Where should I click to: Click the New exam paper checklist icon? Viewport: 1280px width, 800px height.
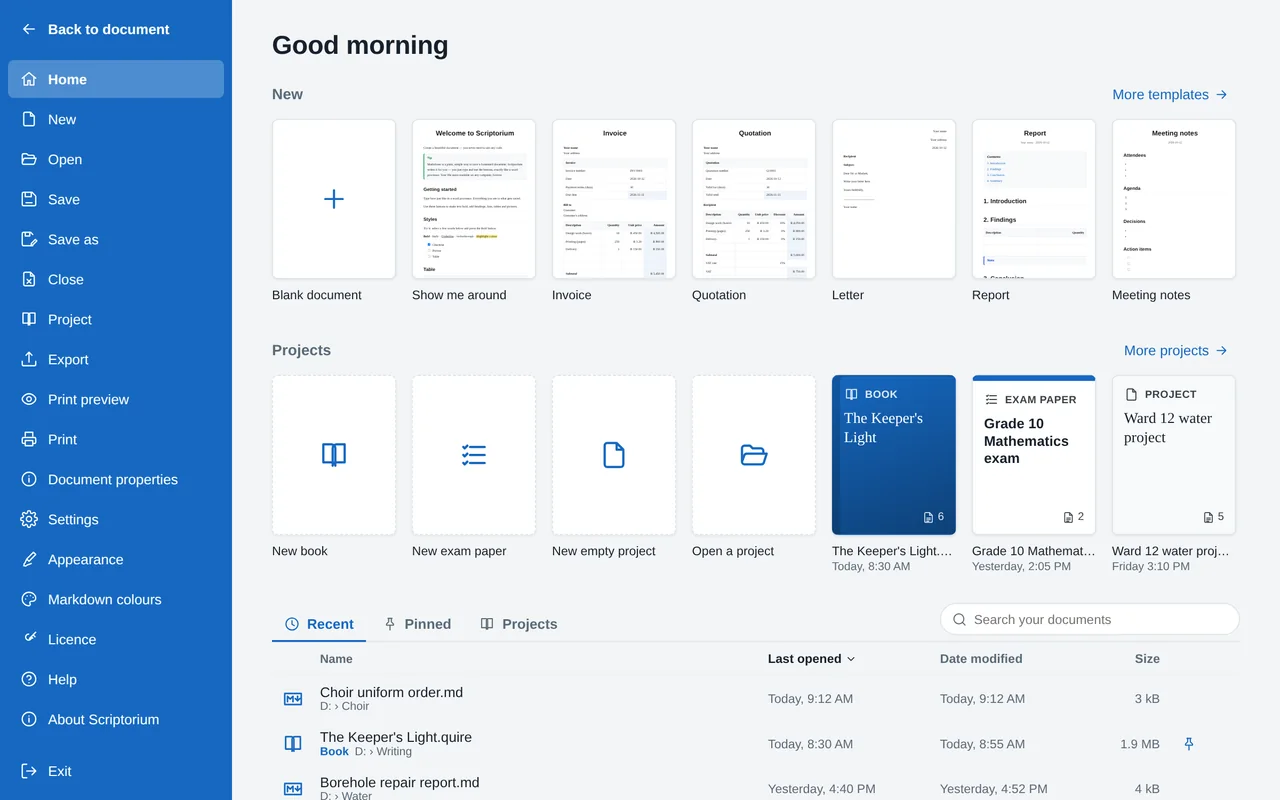pos(474,455)
